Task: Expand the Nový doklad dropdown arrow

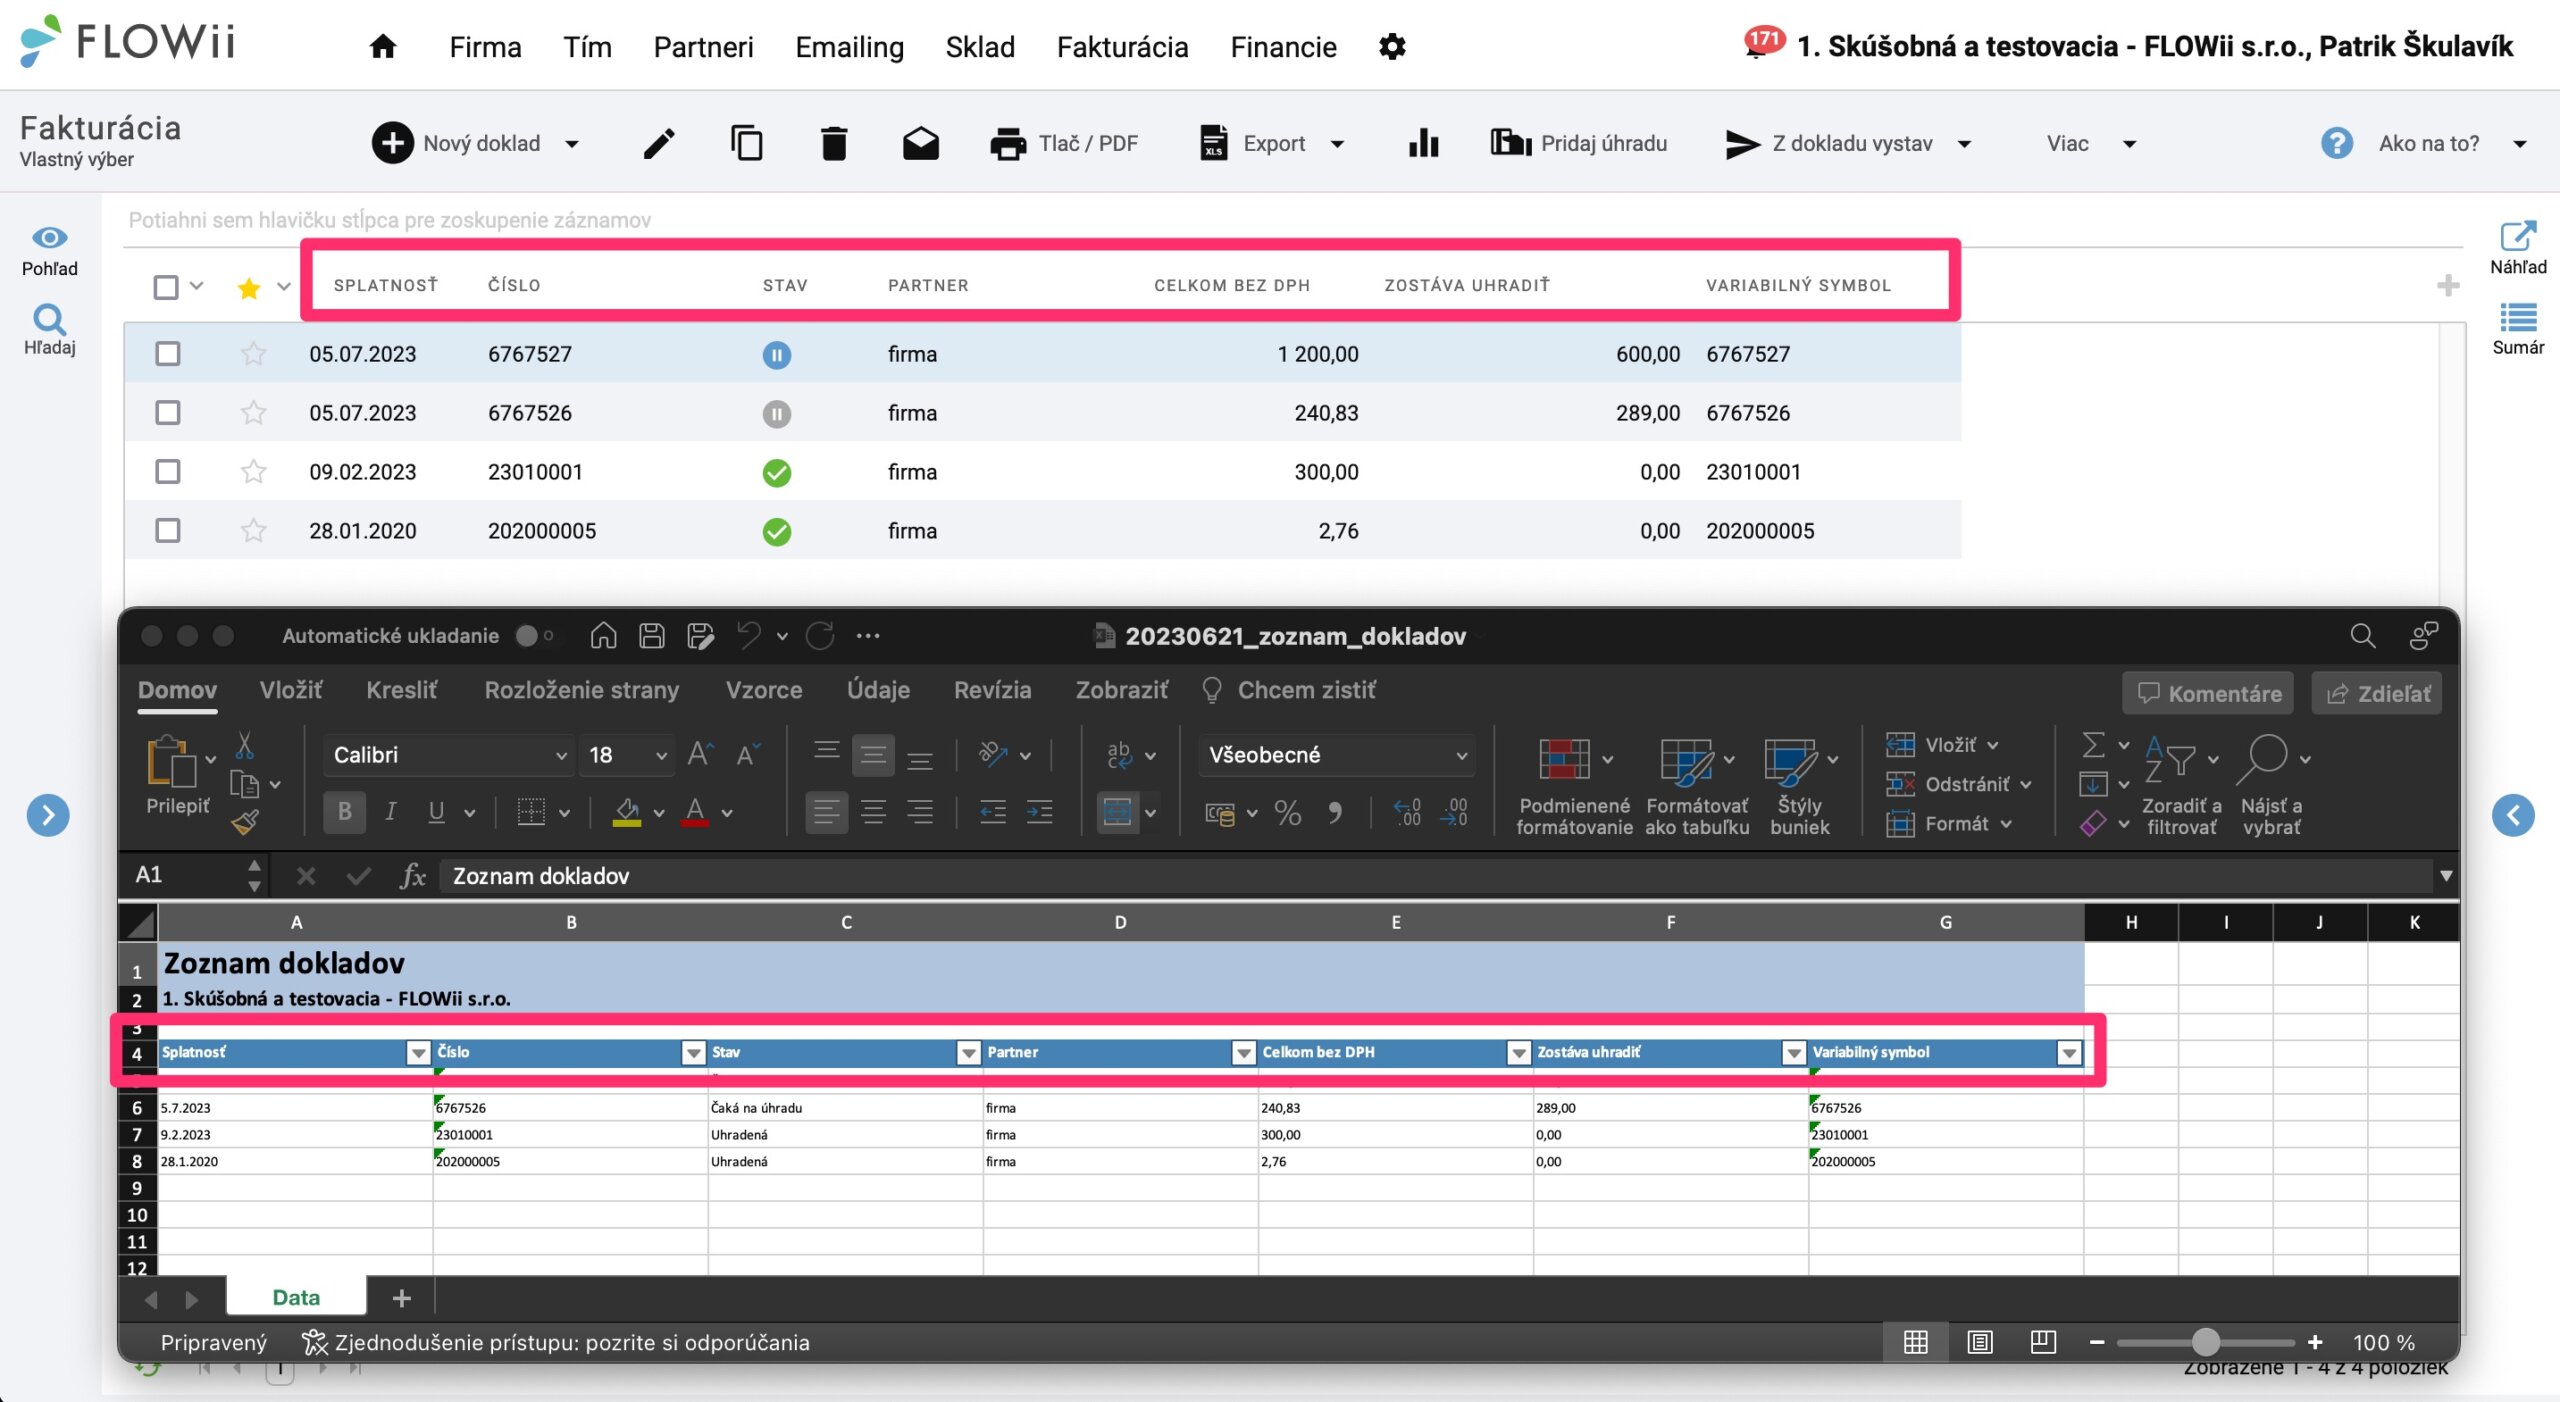Action: [572, 144]
